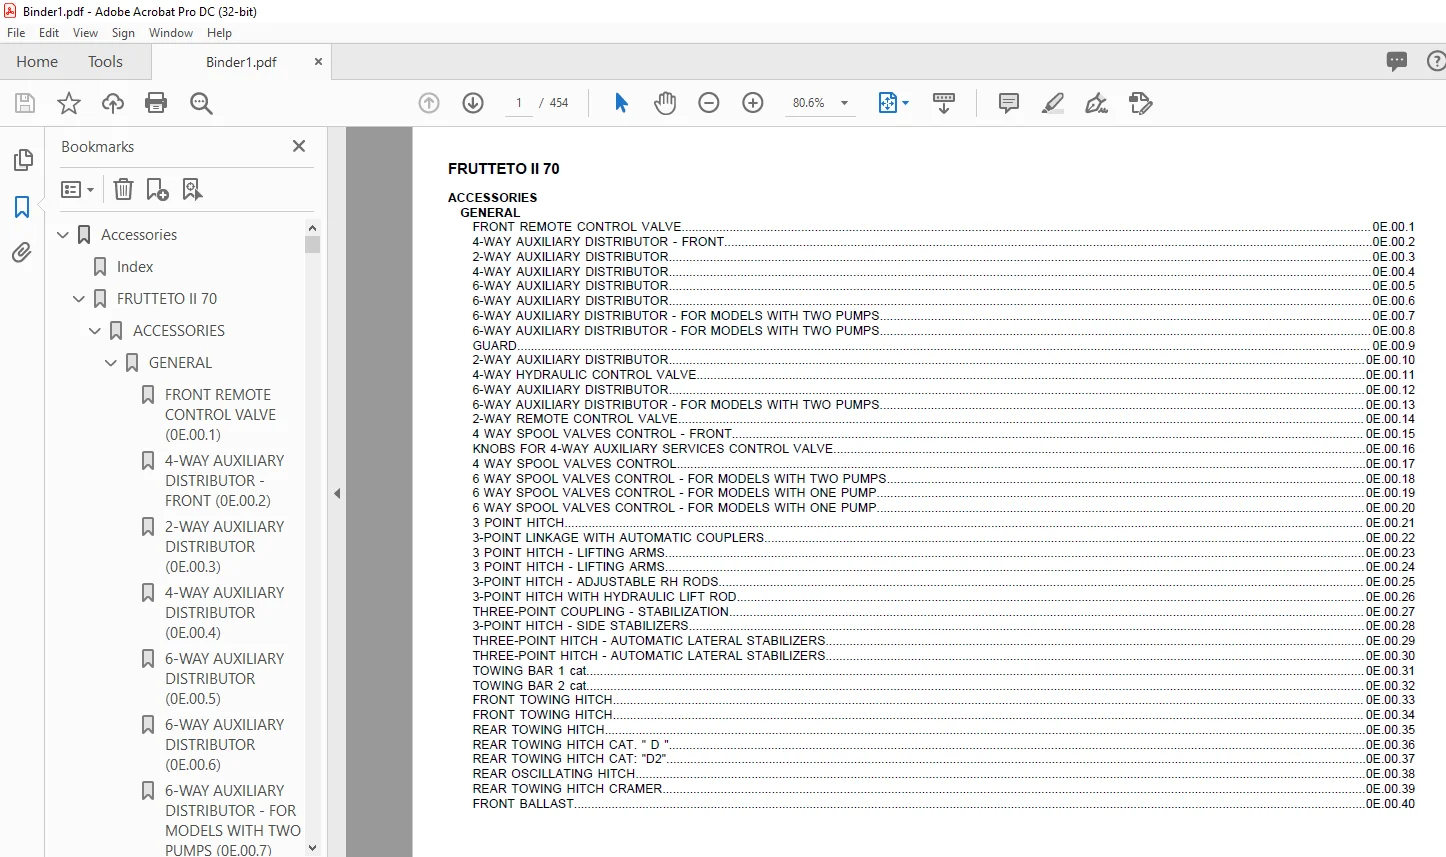Click the page number input field

(x=518, y=103)
